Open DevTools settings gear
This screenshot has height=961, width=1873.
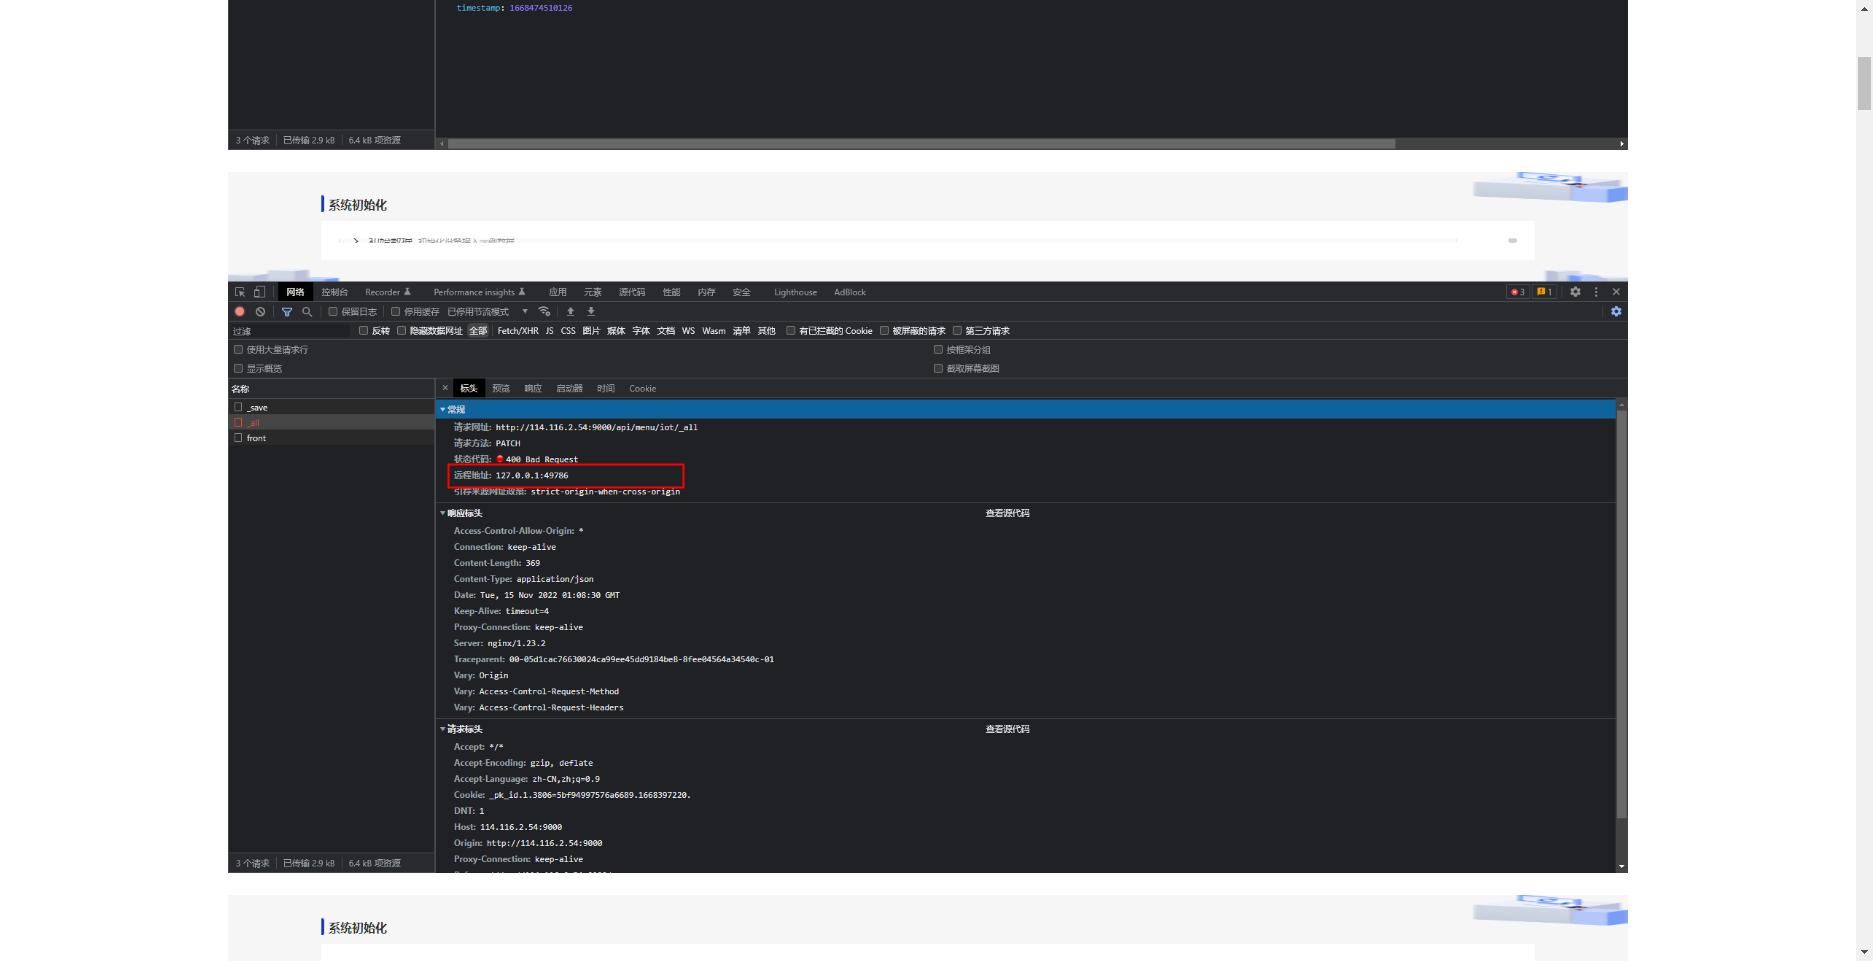pyautogui.click(x=1575, y=292)
